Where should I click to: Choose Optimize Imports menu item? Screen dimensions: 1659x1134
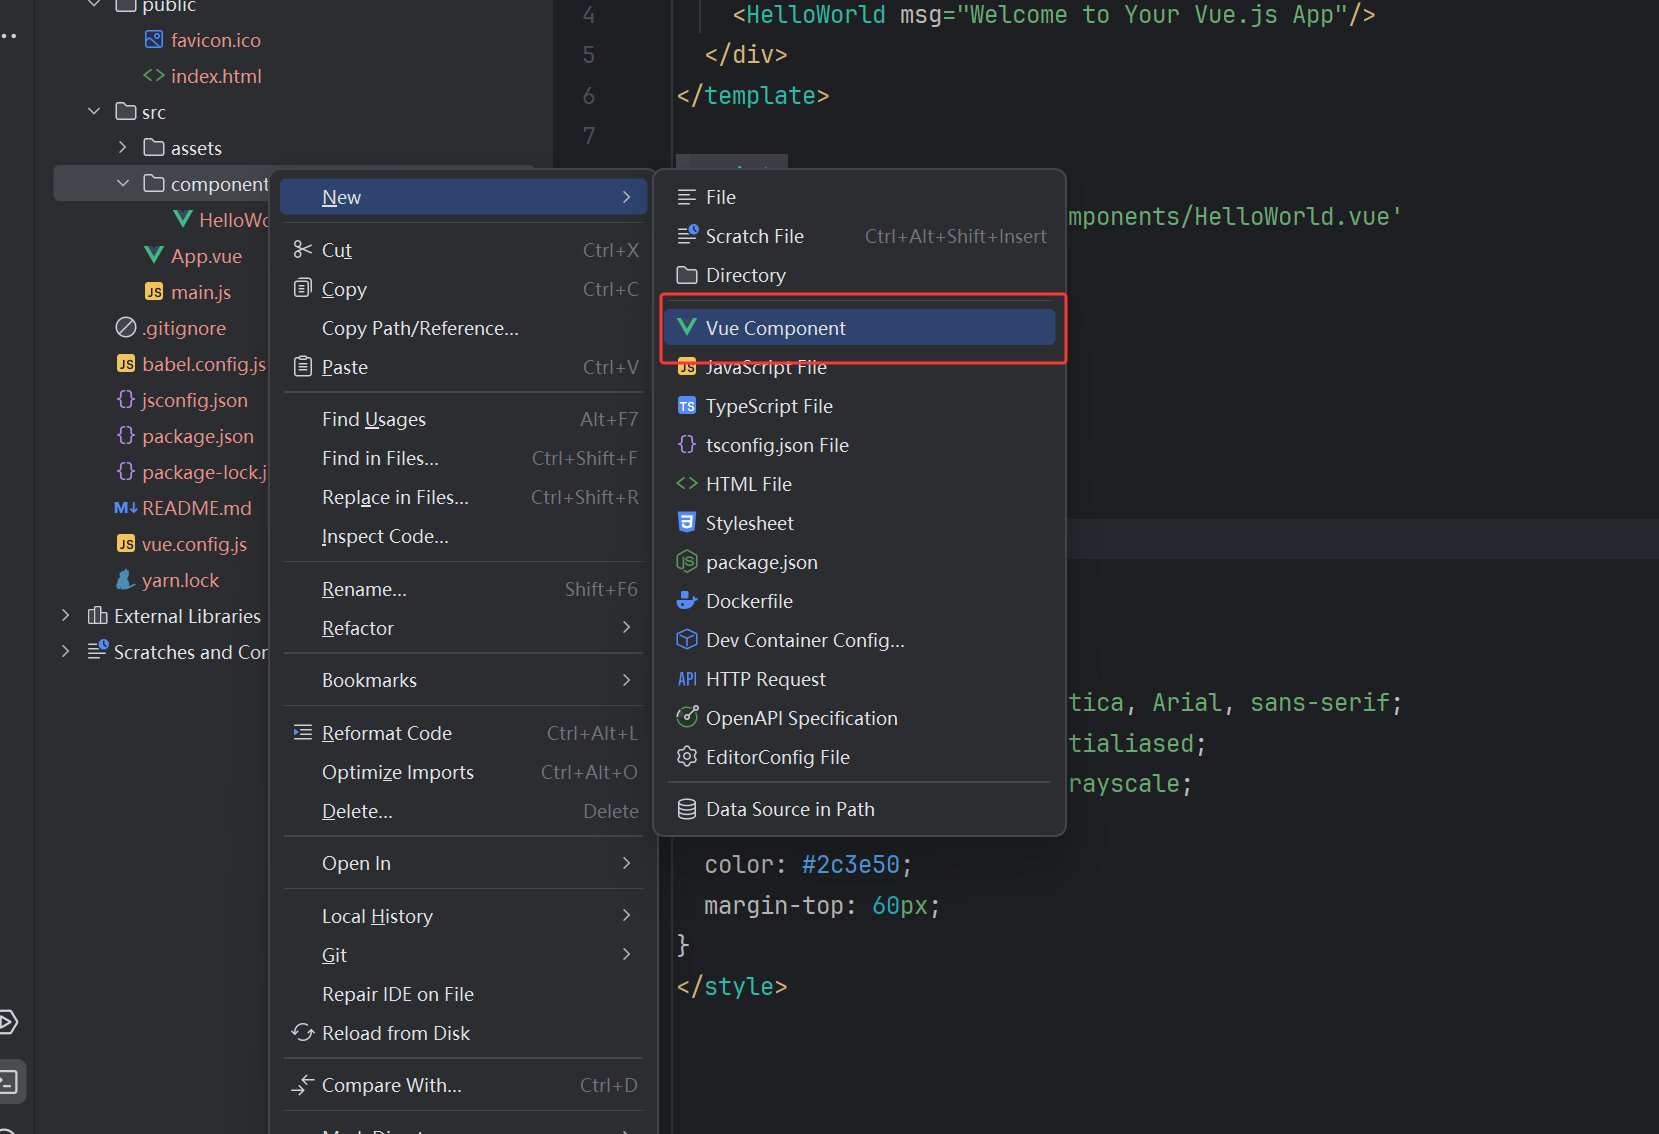[x=464, y=772]
